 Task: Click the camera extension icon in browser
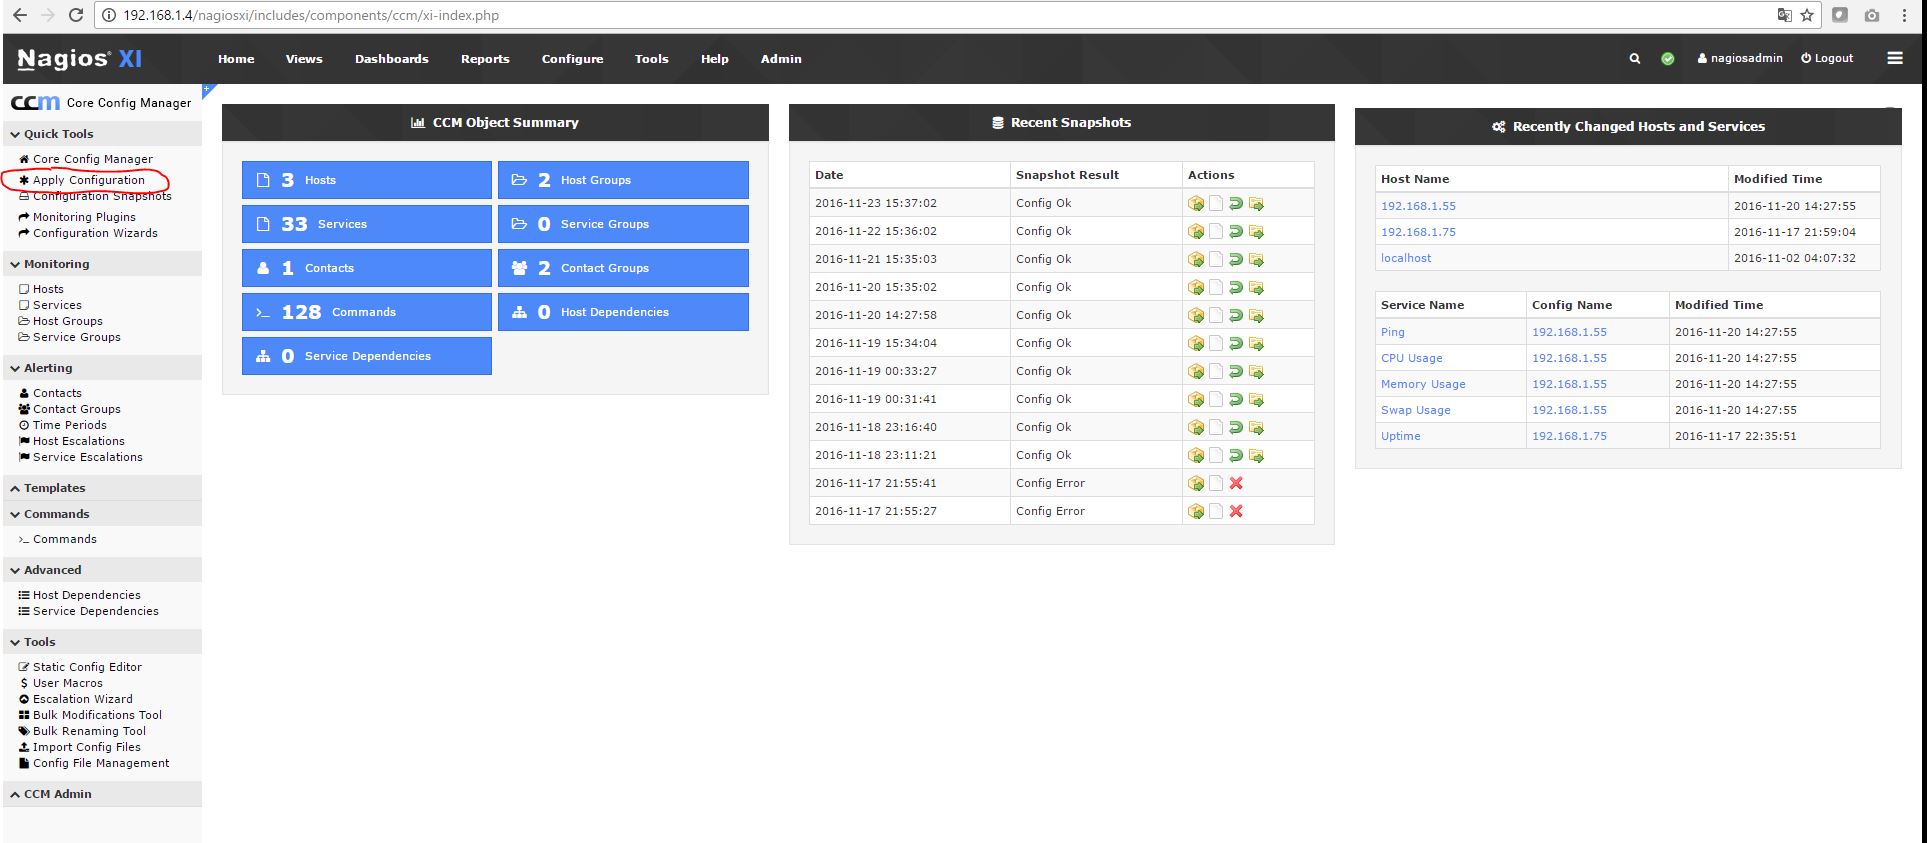(1872, 15)
